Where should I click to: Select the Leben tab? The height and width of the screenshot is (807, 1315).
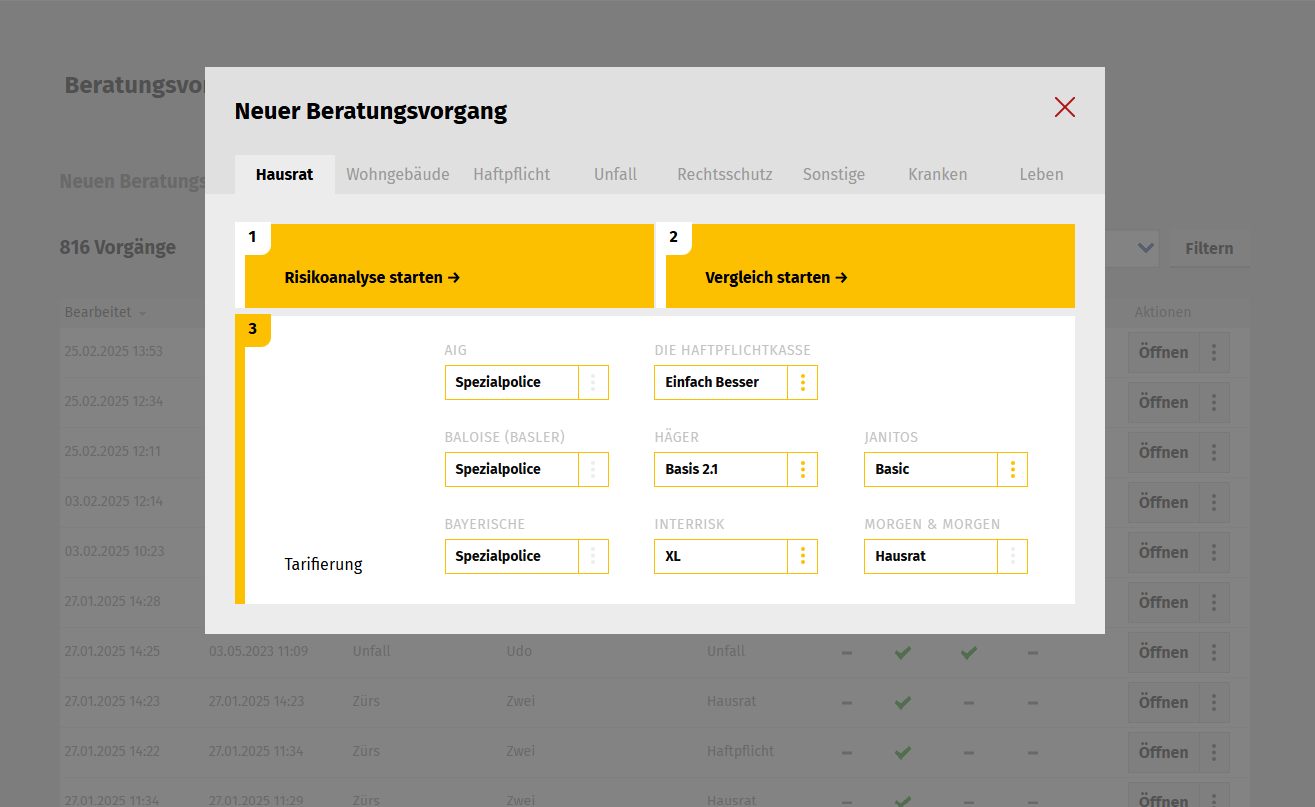(1041, 173)
